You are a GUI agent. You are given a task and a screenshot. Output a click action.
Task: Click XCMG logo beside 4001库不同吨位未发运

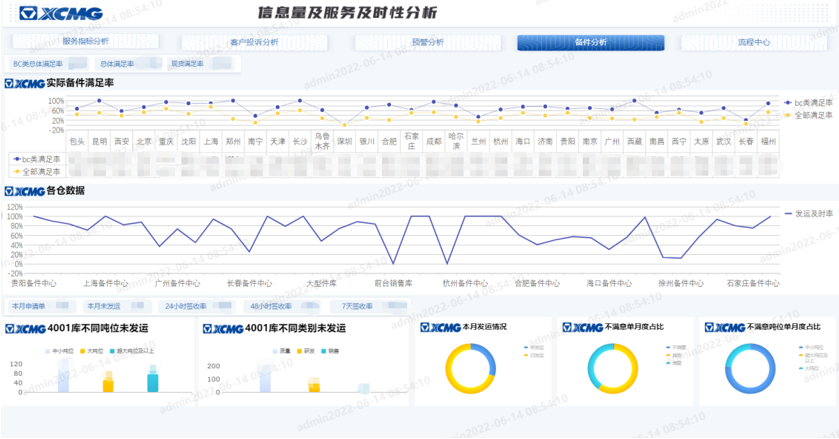[25, 329]
